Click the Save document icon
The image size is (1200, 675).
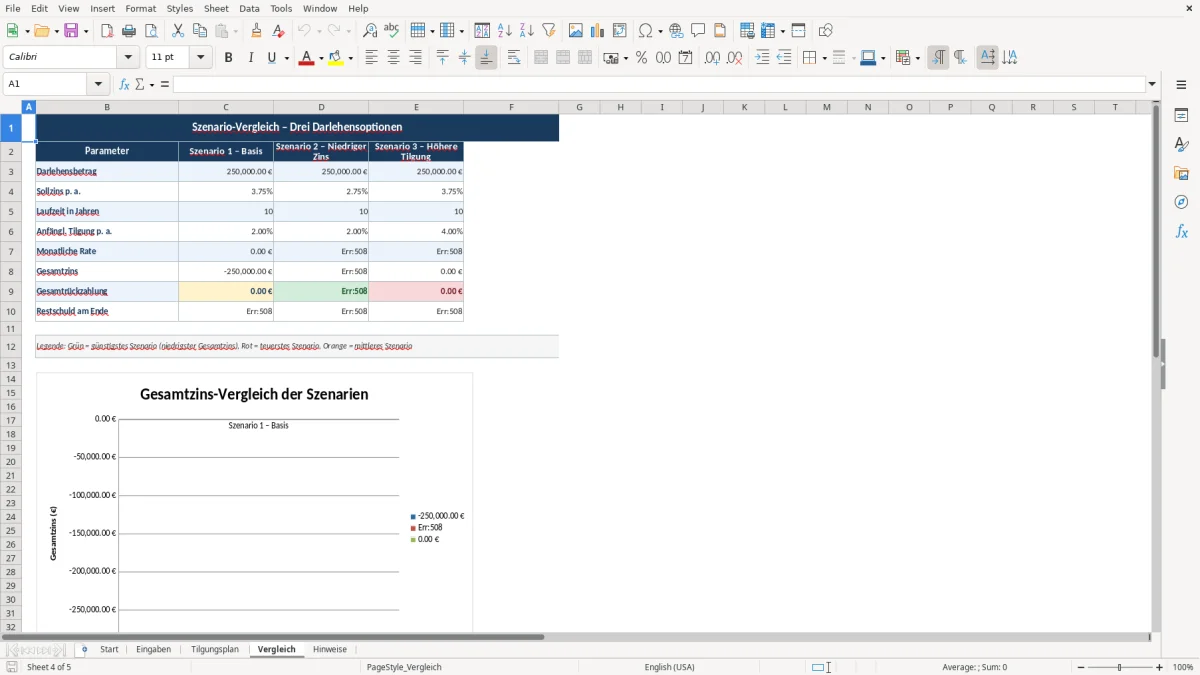tap(71, 31)
